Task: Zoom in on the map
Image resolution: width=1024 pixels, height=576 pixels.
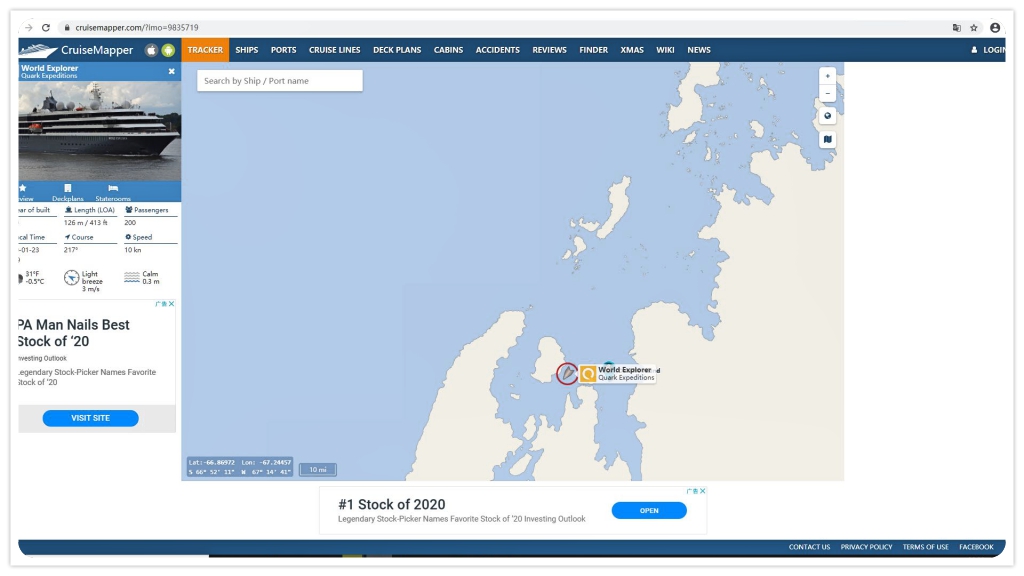Action: pyautogui.click(x=827, y=76)
